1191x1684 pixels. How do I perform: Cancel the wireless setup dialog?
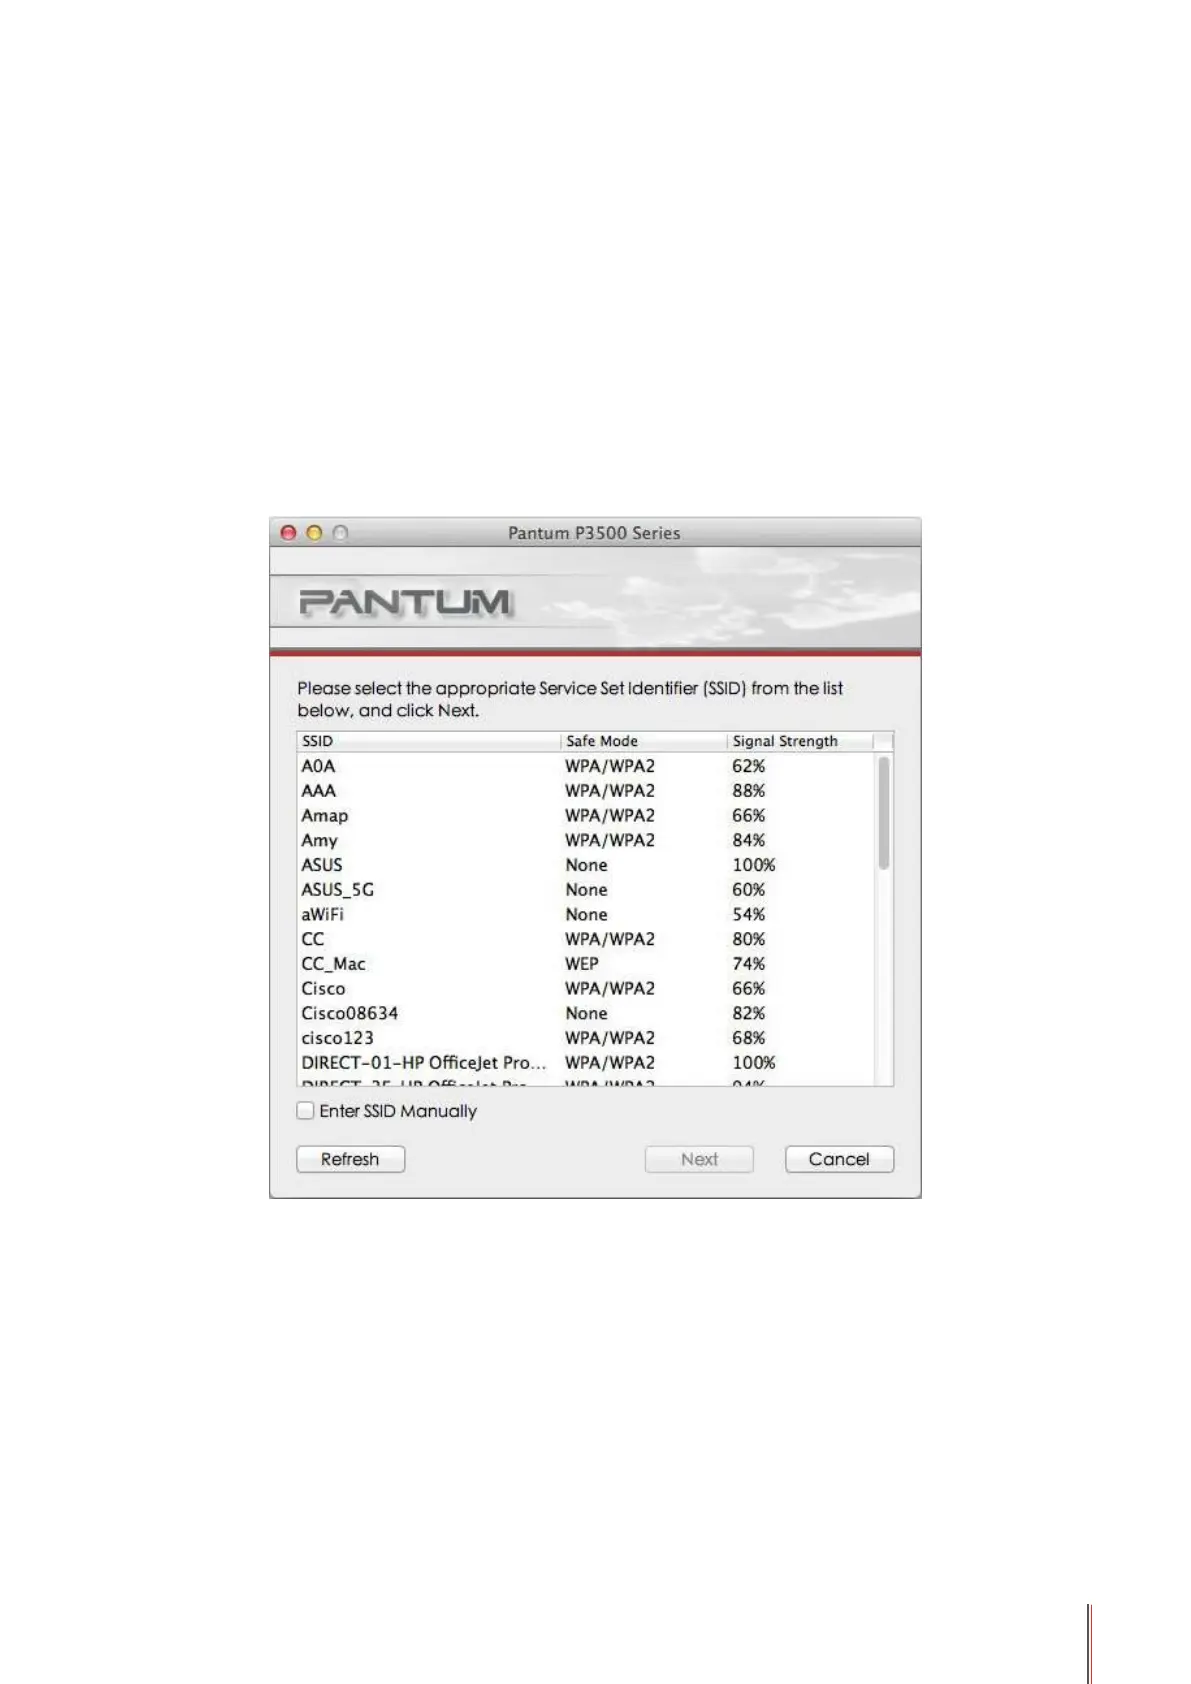click(839, 1159)
